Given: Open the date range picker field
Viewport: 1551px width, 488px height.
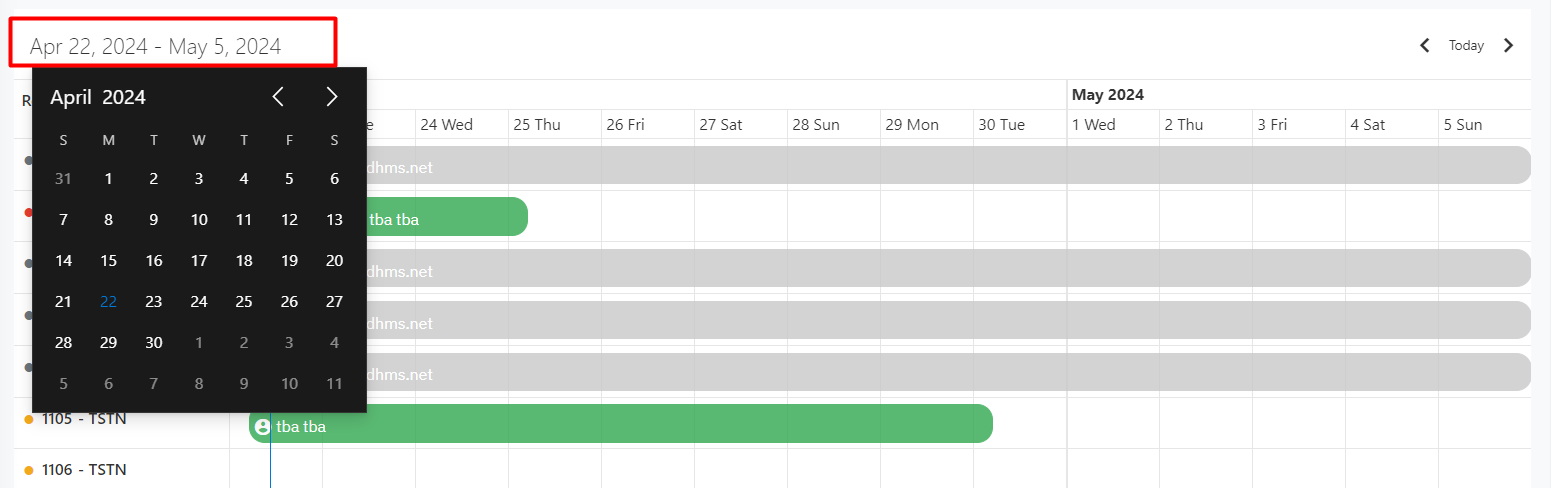Looking at the screenshot, I should (173, 46).
